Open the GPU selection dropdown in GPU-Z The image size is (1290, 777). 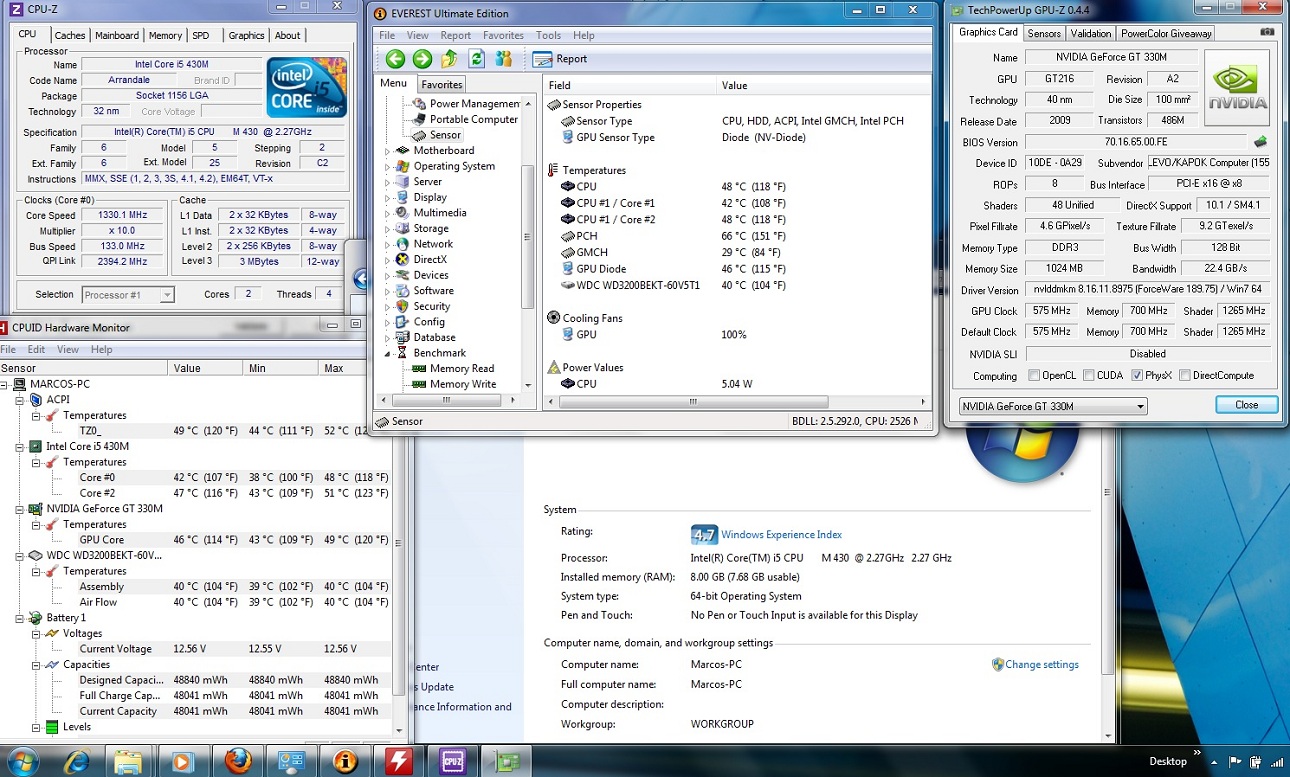1053,407
